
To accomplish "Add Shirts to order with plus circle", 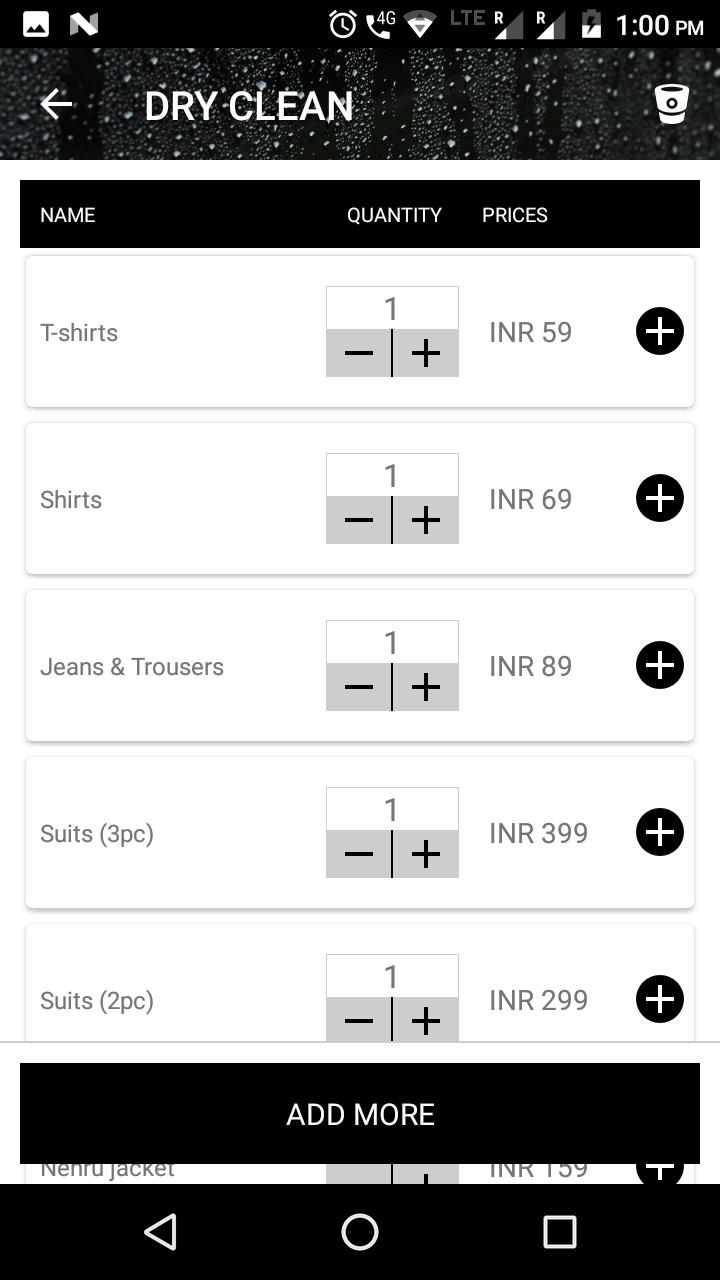I will [660, 499].
